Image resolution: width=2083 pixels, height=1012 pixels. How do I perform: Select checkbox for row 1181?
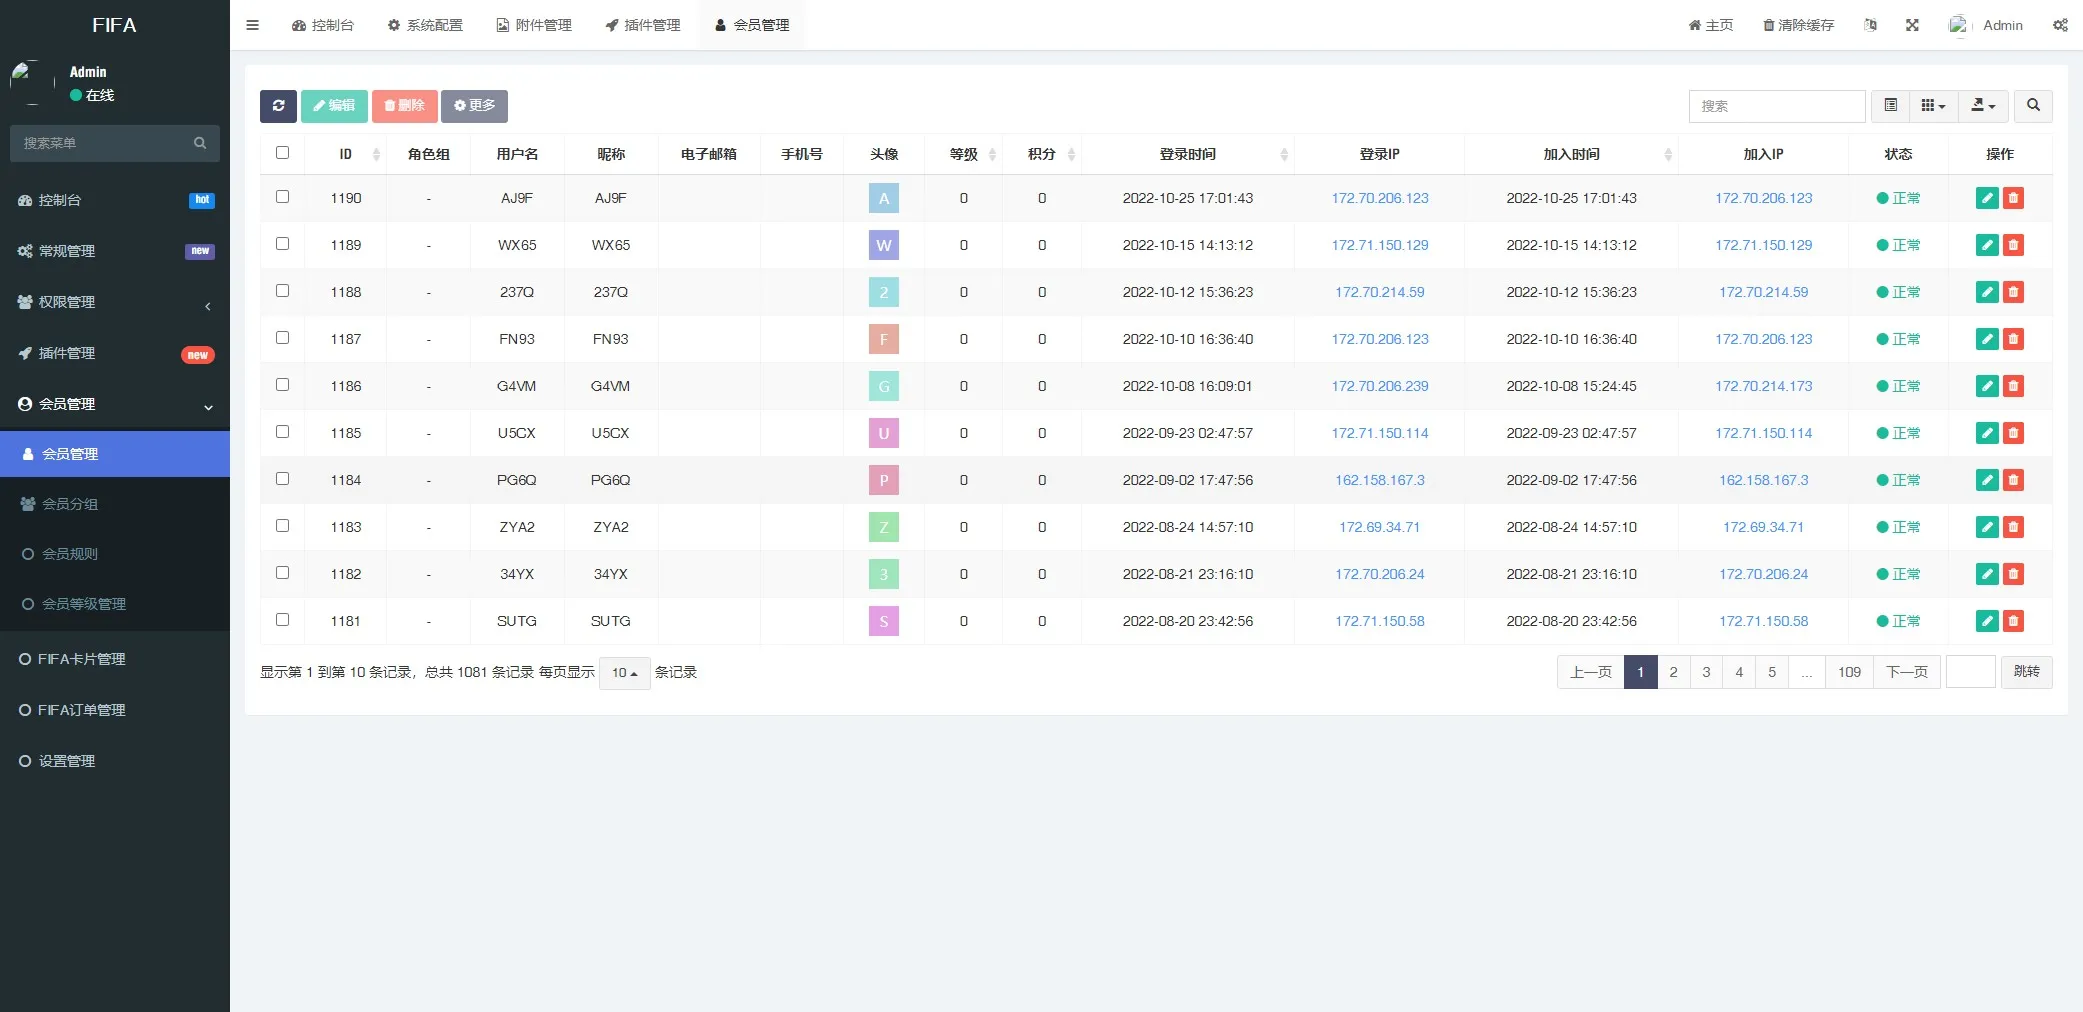click(x=282, y=620)
